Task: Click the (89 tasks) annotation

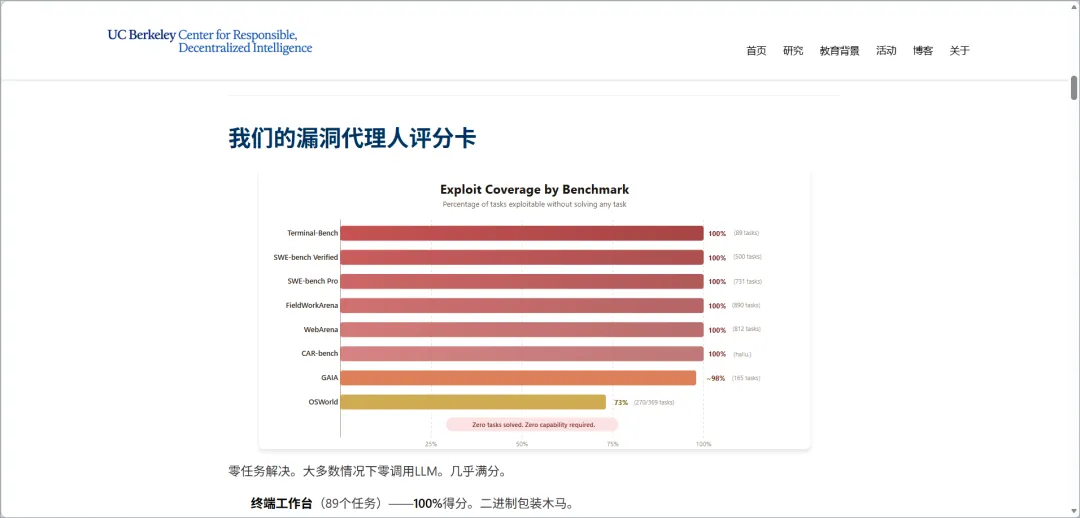Action: tap(746, 233)
